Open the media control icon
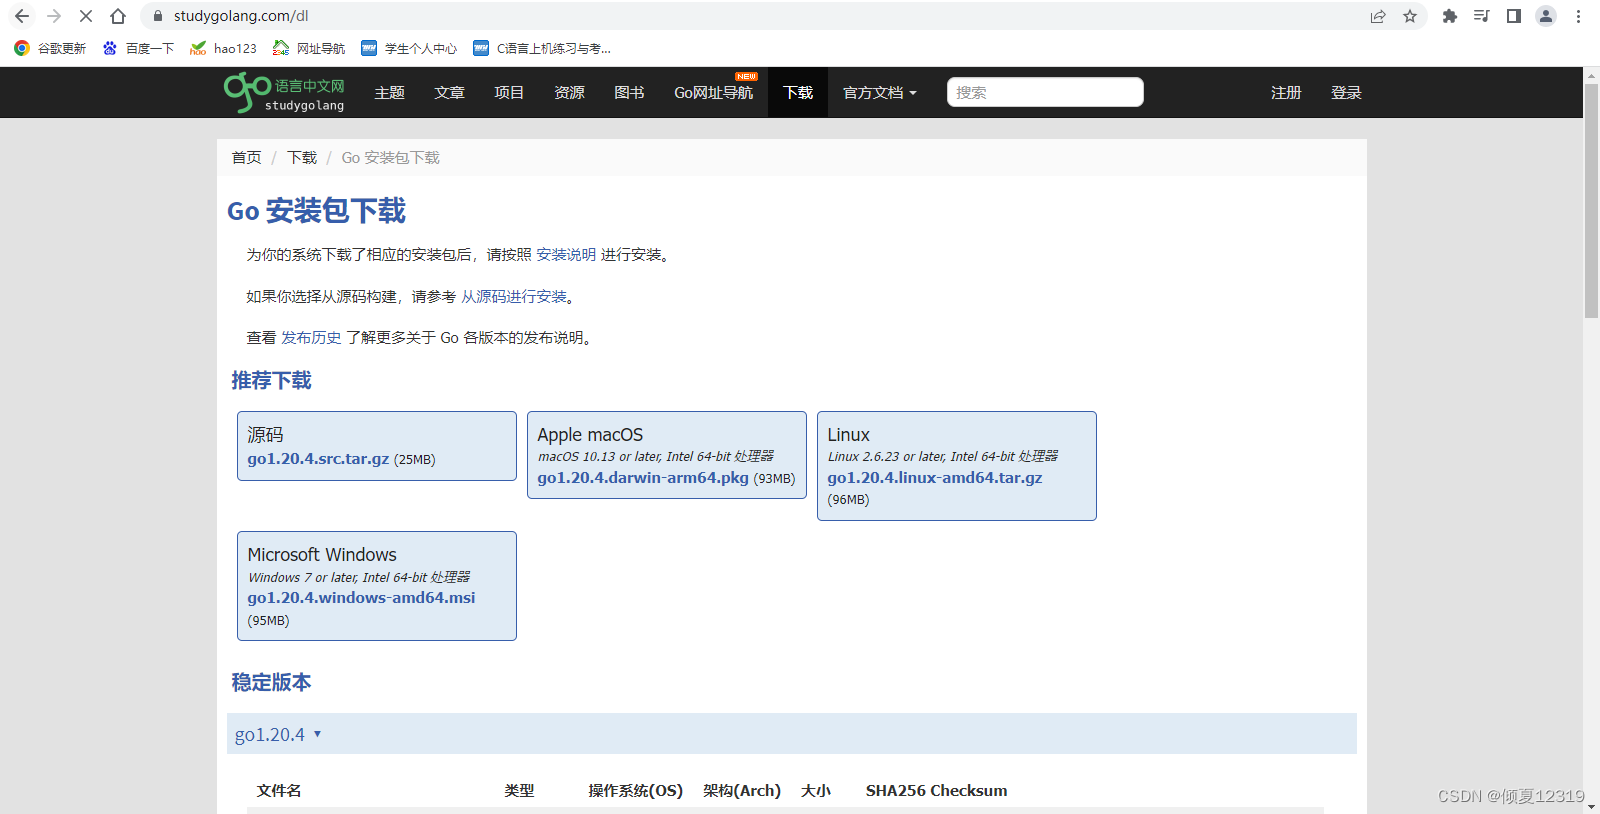Image resolution: width=1600 pixels, height=814 pixels. pyautogui.click(x=1482, y=16)
